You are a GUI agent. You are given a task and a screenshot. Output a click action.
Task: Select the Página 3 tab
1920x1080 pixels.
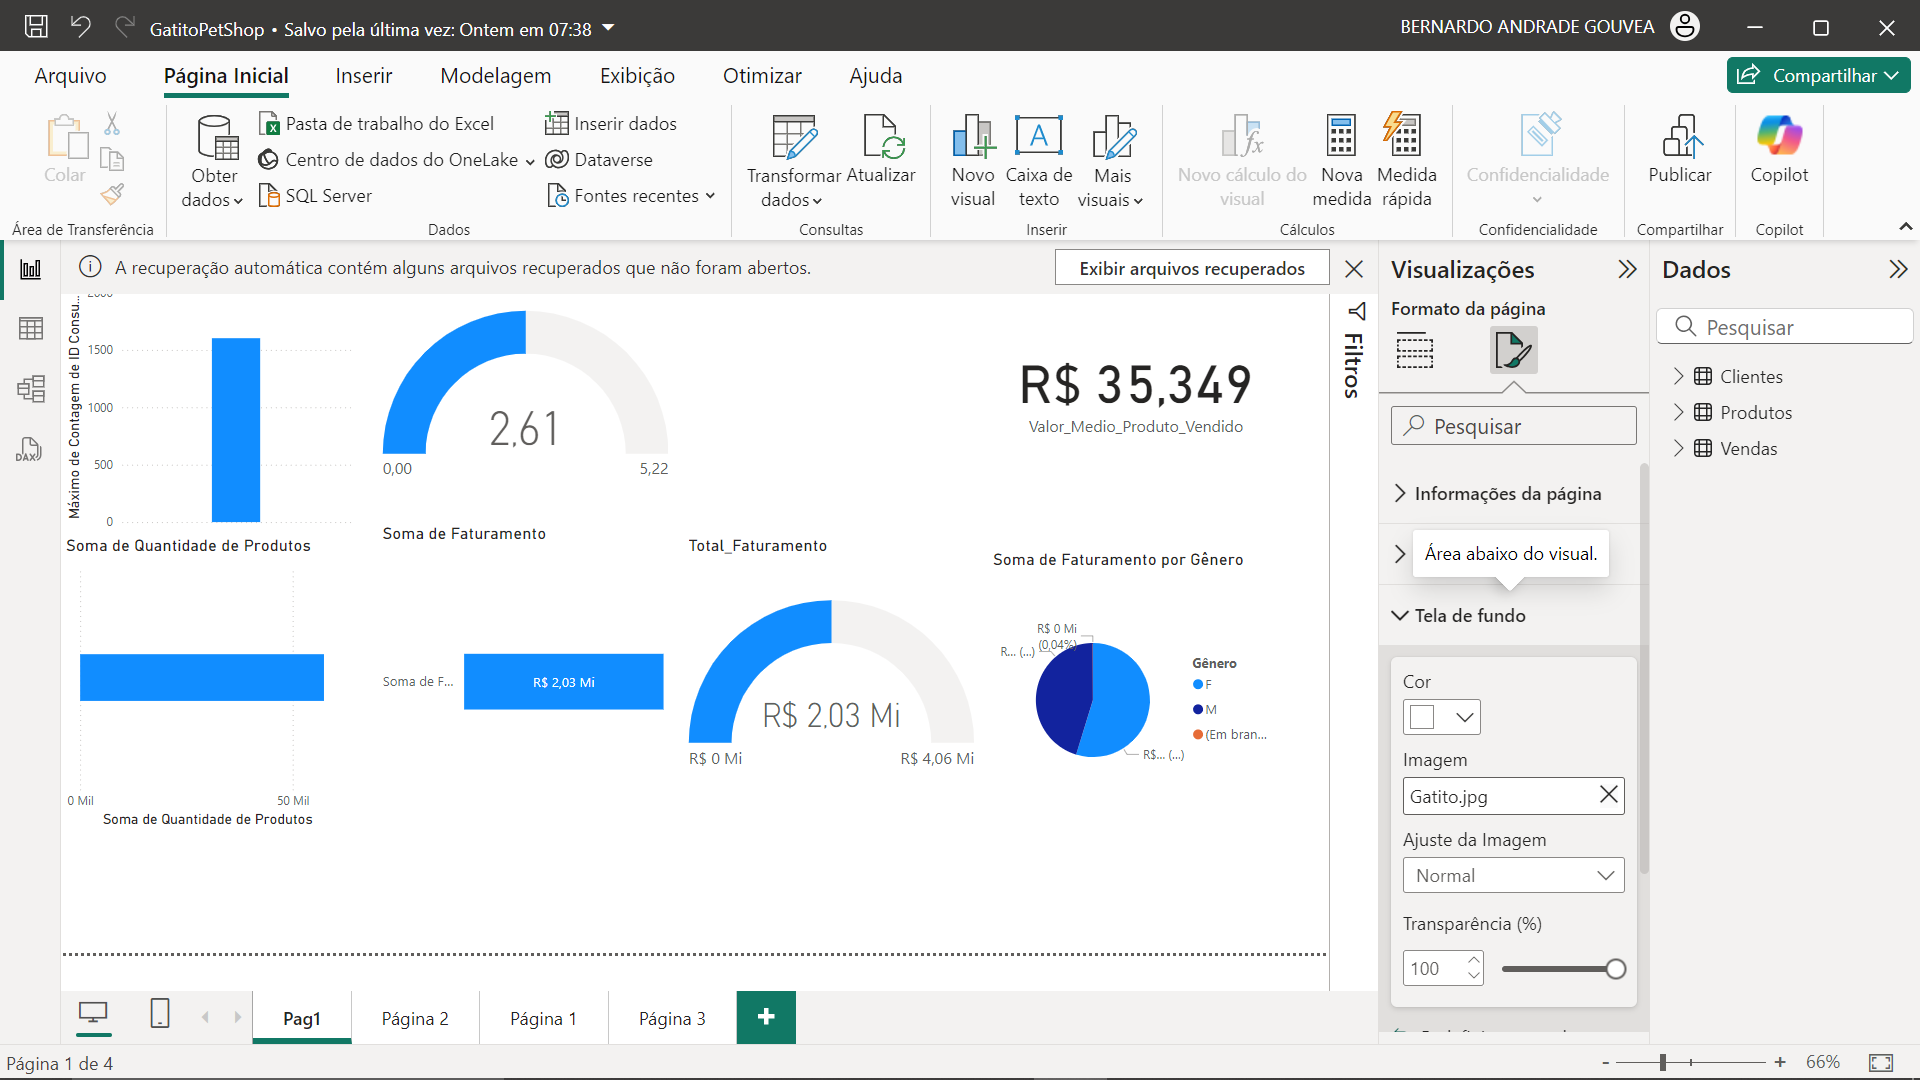click(x=671, y=1018)
